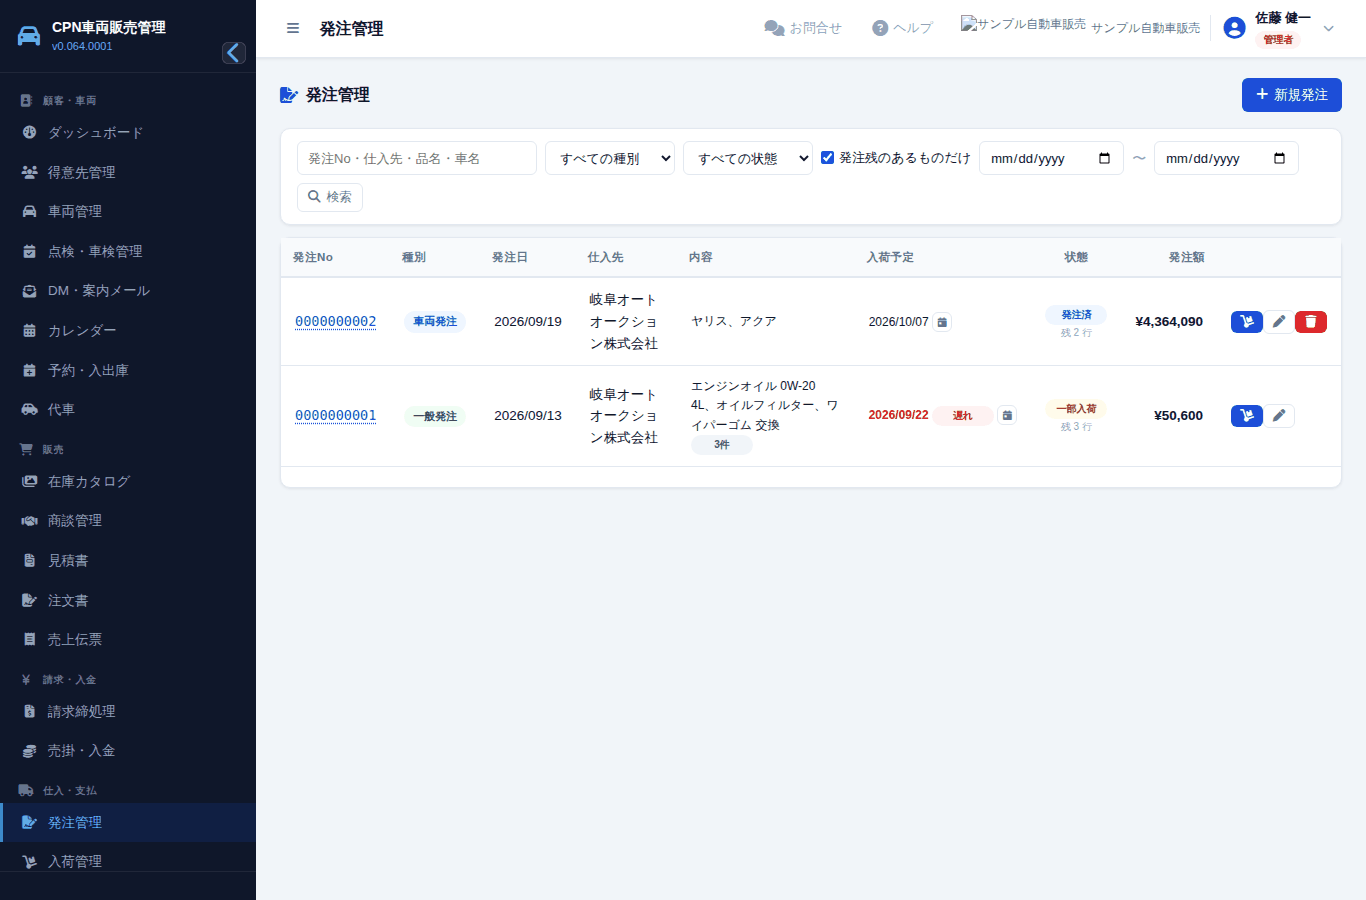Open 売掛・入金 in sidebar
Screen dimensions: 1366x900
(128, 751)
